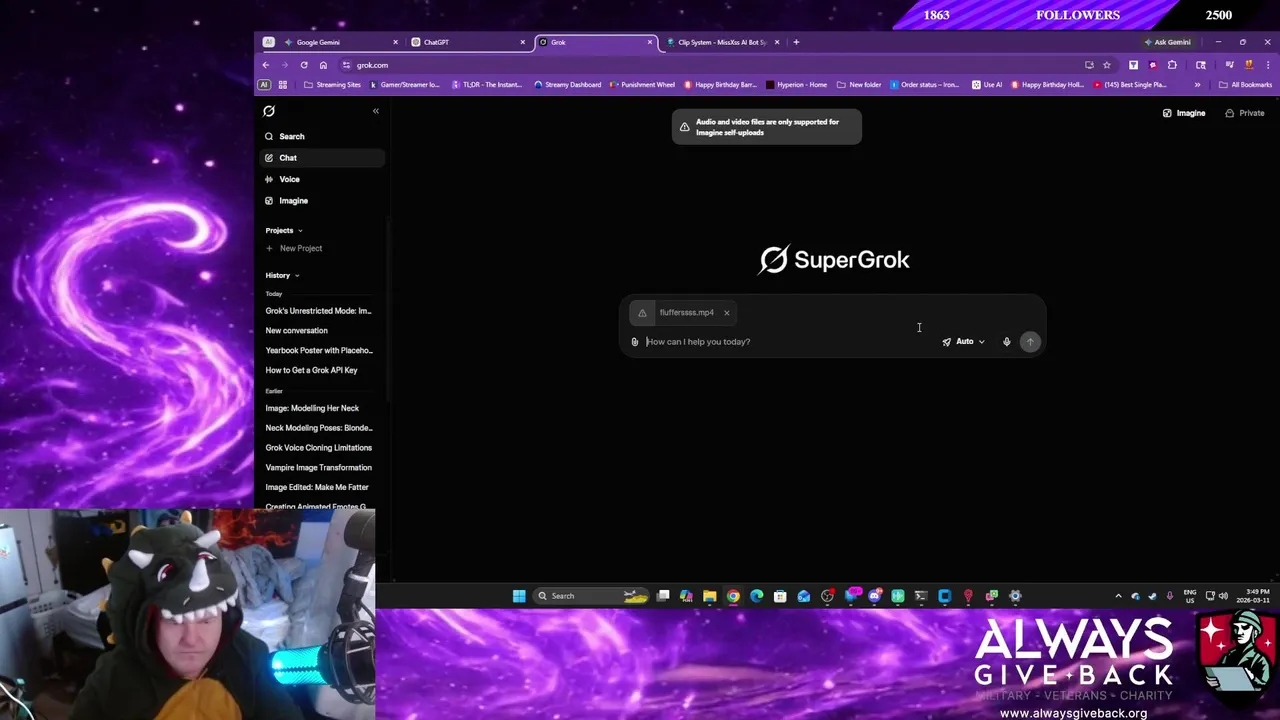The width and height of the screenshot is (1280, 720).
Task: Open the Settings gear taskbar icon
Action: [x=1015, y=597]
